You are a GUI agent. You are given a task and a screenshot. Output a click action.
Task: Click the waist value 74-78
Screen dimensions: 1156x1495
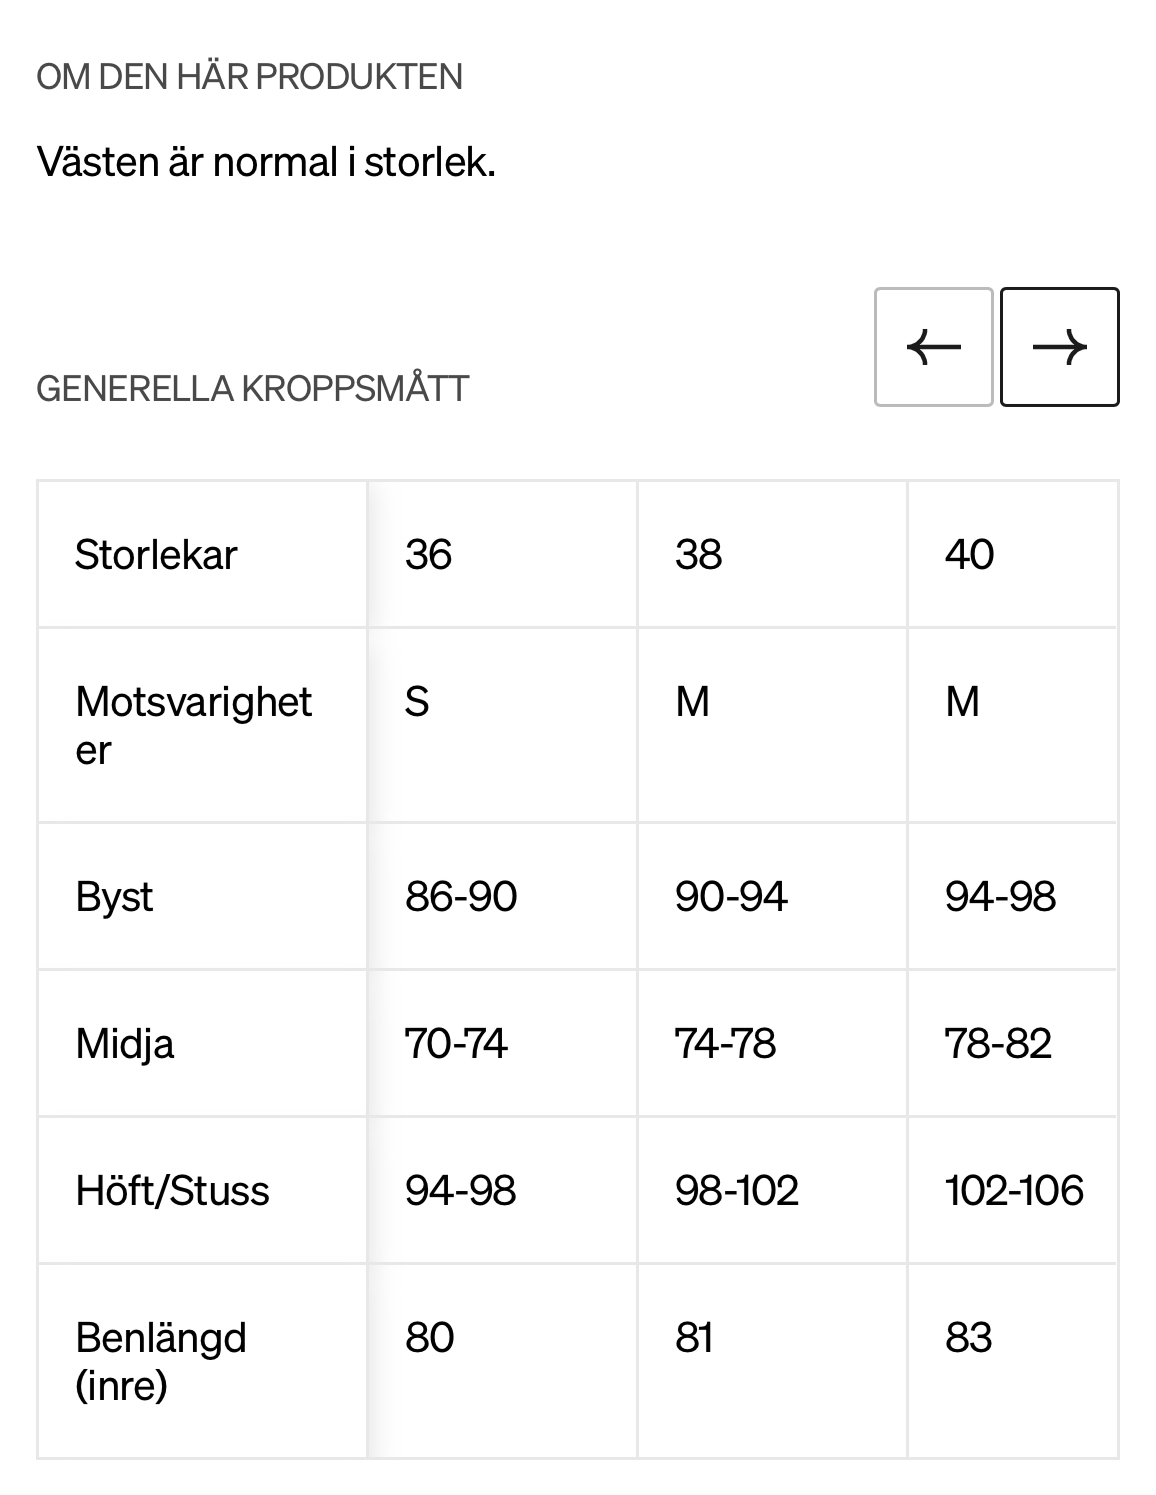[725, 1043]
